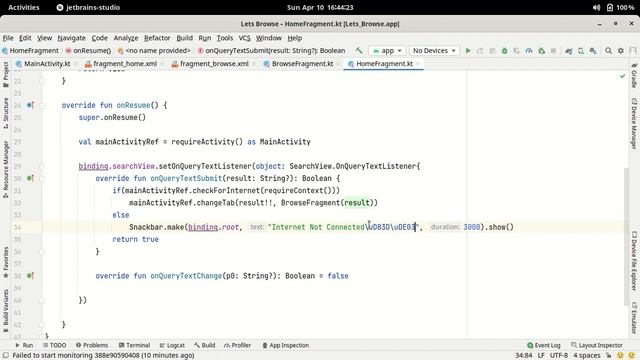Open IDE settings gear icon
This screenshot has height=360, width=640.
(x=620, y=51)
